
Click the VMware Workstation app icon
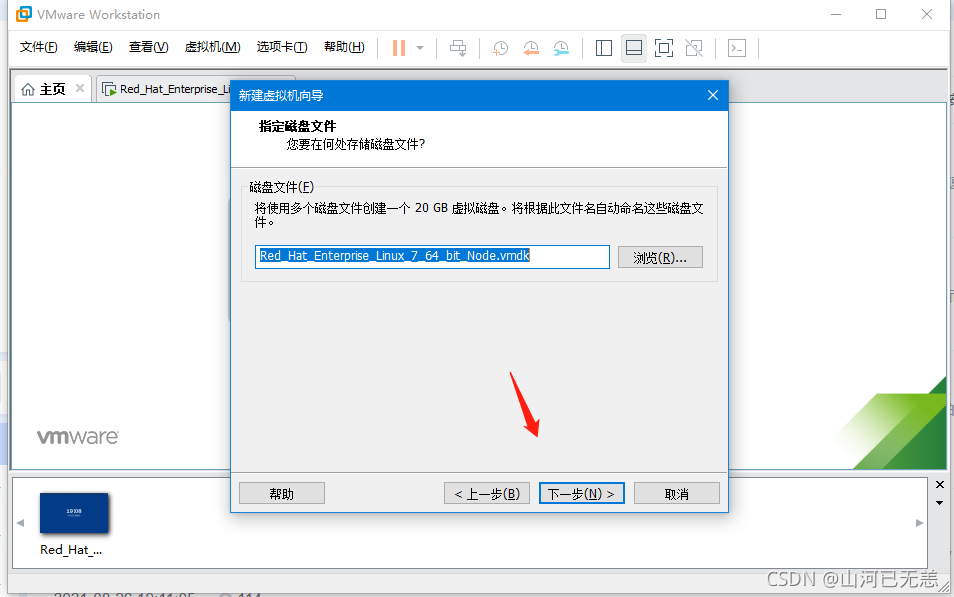point(24,14)
